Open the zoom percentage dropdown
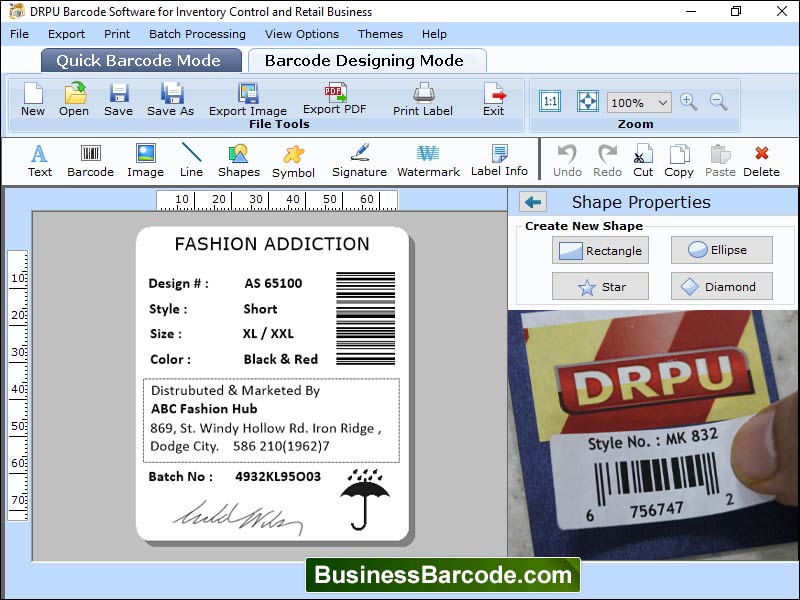 640,102
